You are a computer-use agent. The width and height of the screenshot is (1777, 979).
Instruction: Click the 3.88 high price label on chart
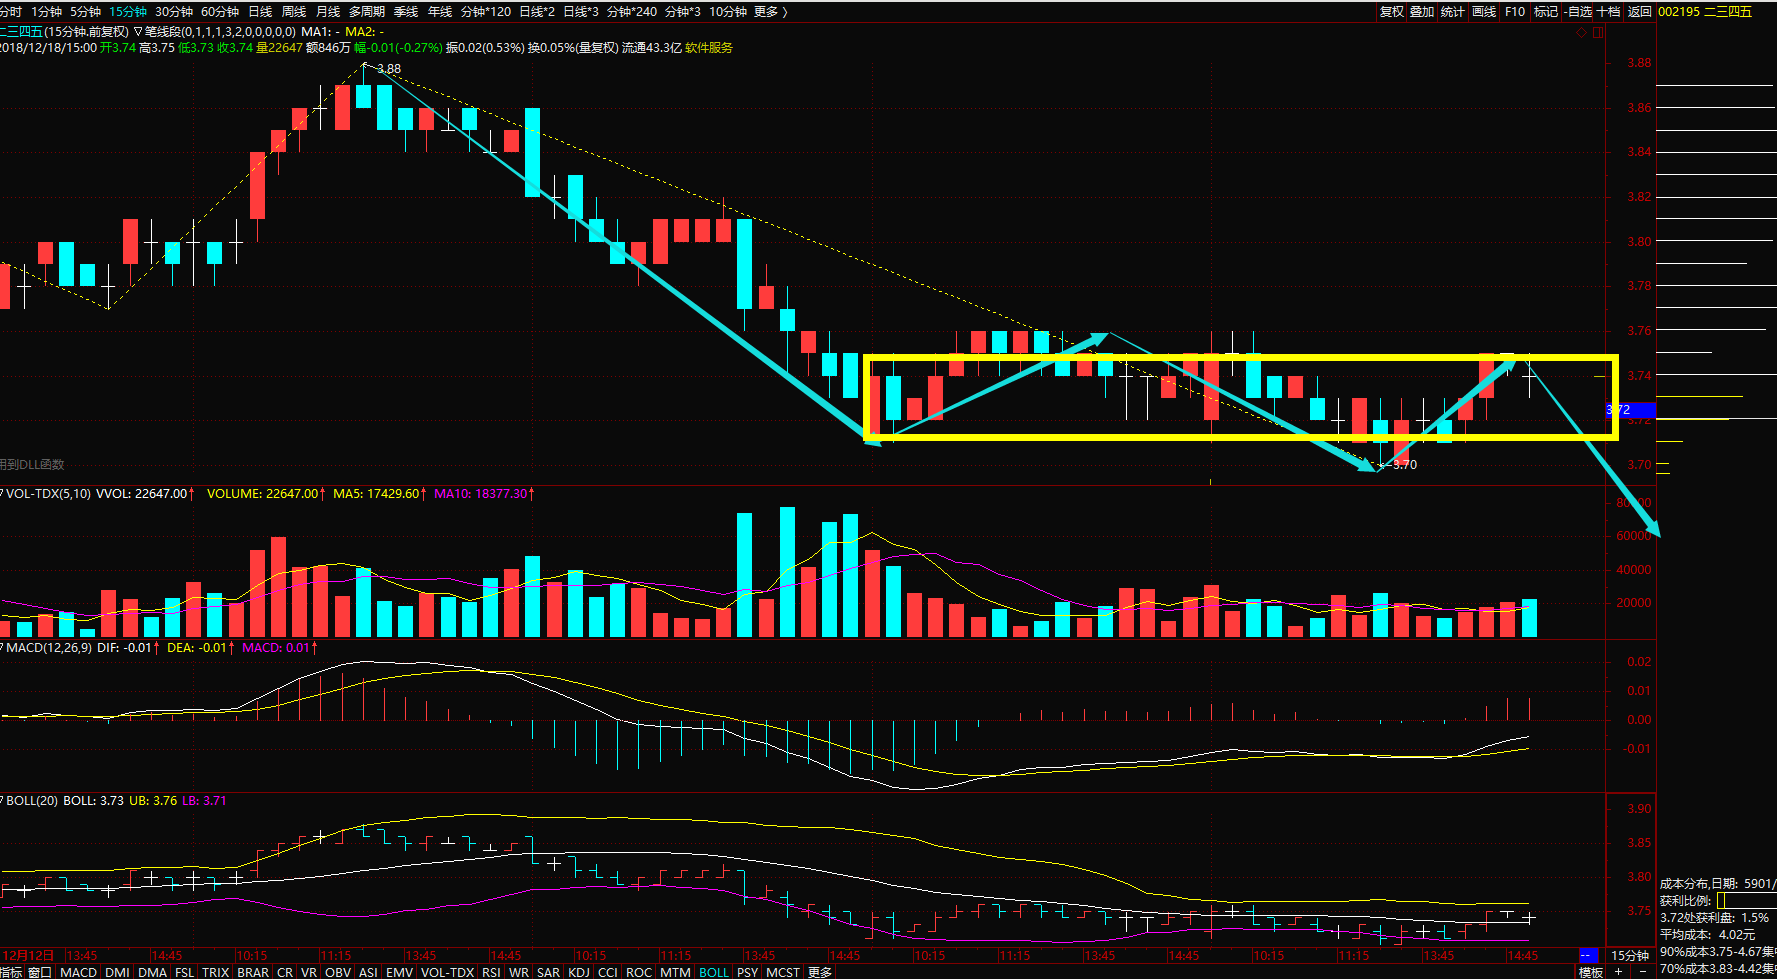pos(389,69)
